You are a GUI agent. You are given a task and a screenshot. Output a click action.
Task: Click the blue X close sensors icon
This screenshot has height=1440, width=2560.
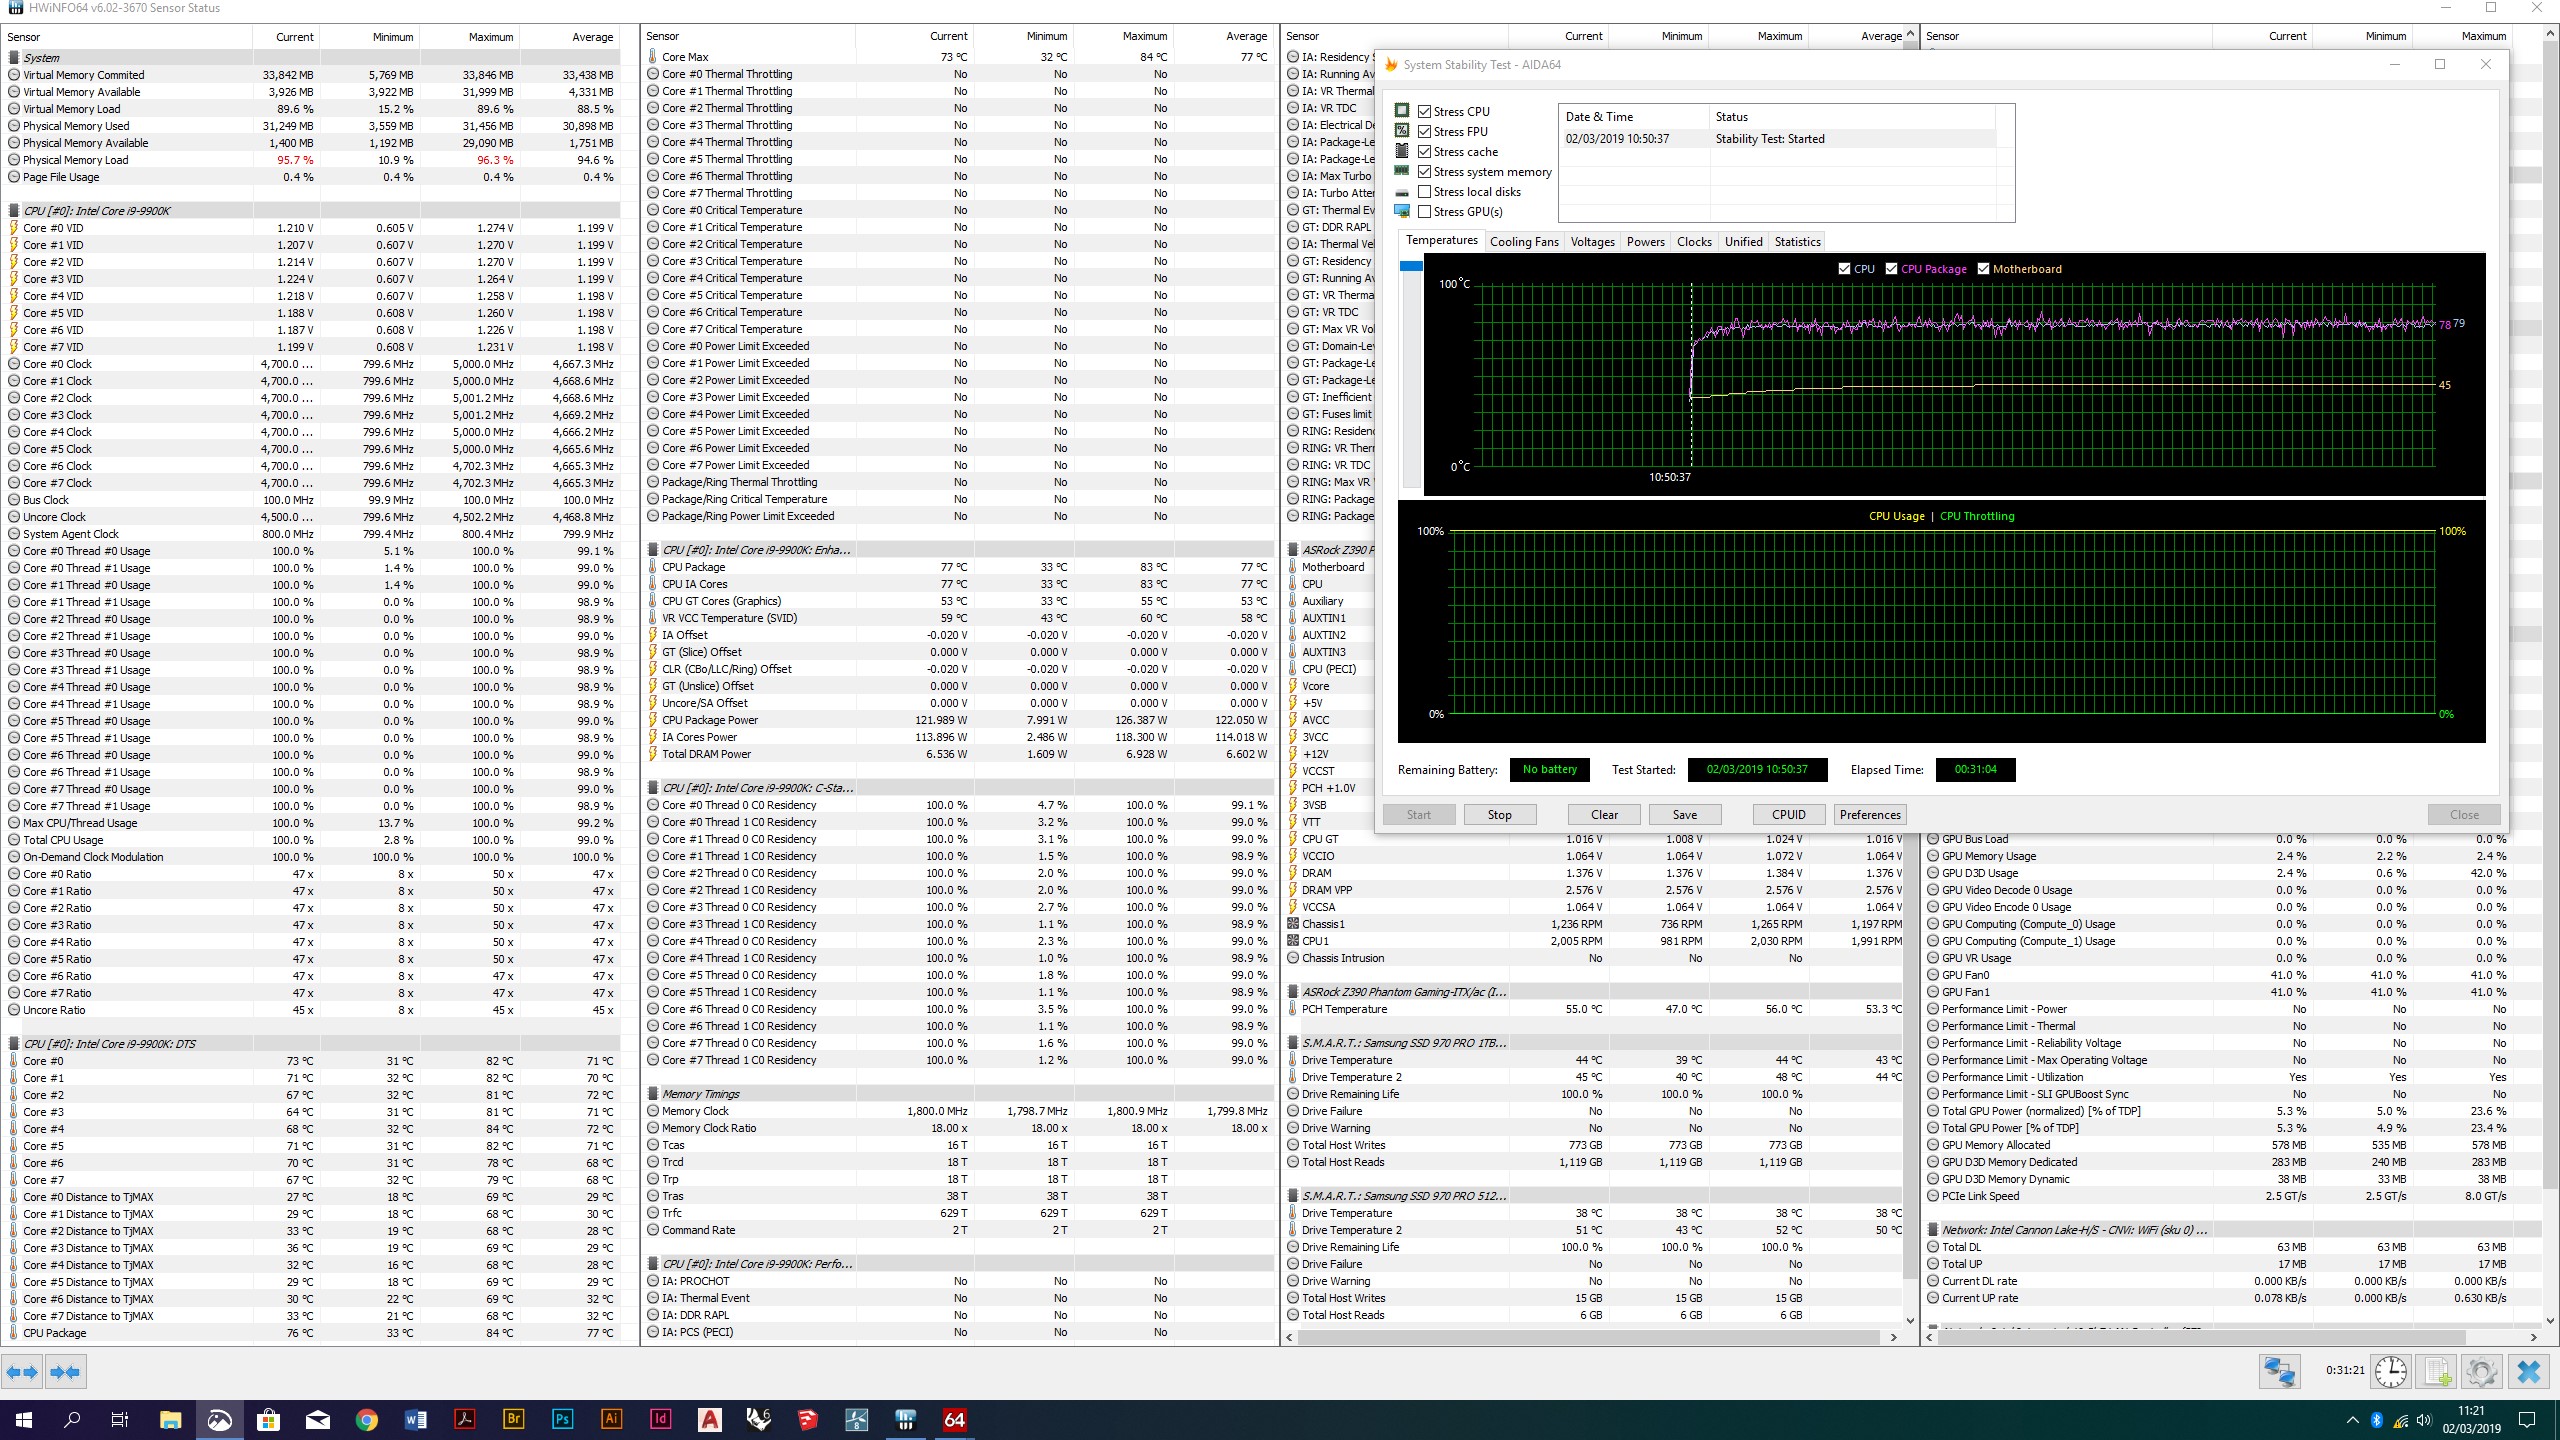(x=2528, y=1371)
